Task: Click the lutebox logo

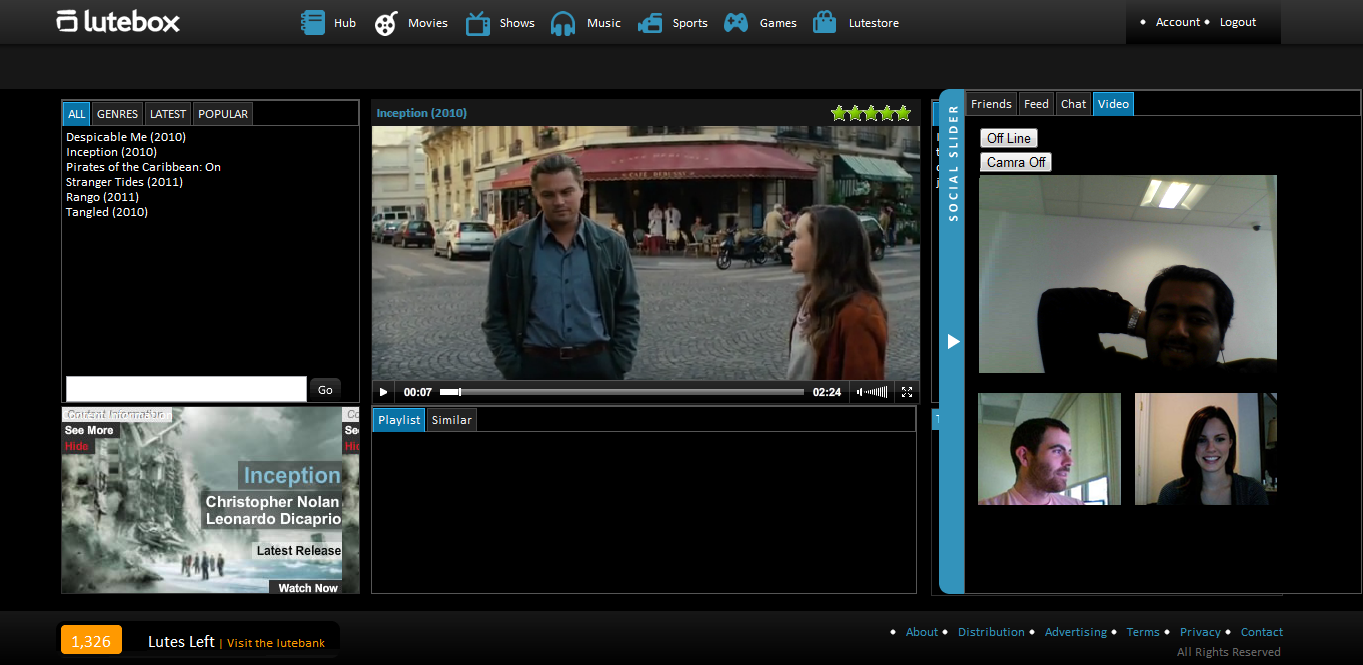Action: [118, 21]
